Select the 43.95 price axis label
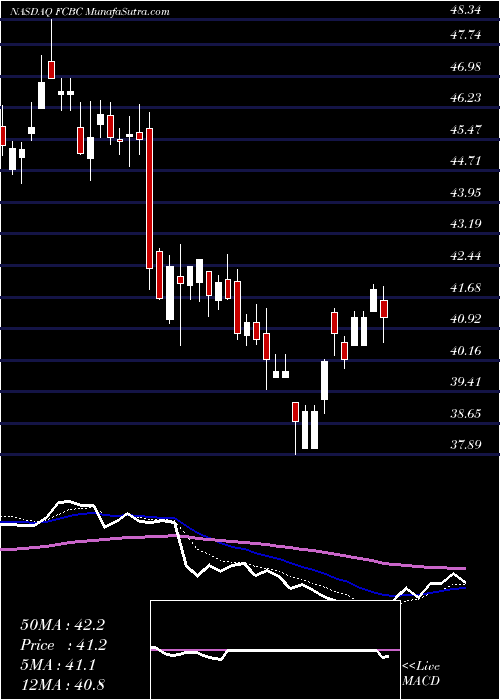This screenshot has height=700, width=500. pyautogui.click(x=465, y=193)
